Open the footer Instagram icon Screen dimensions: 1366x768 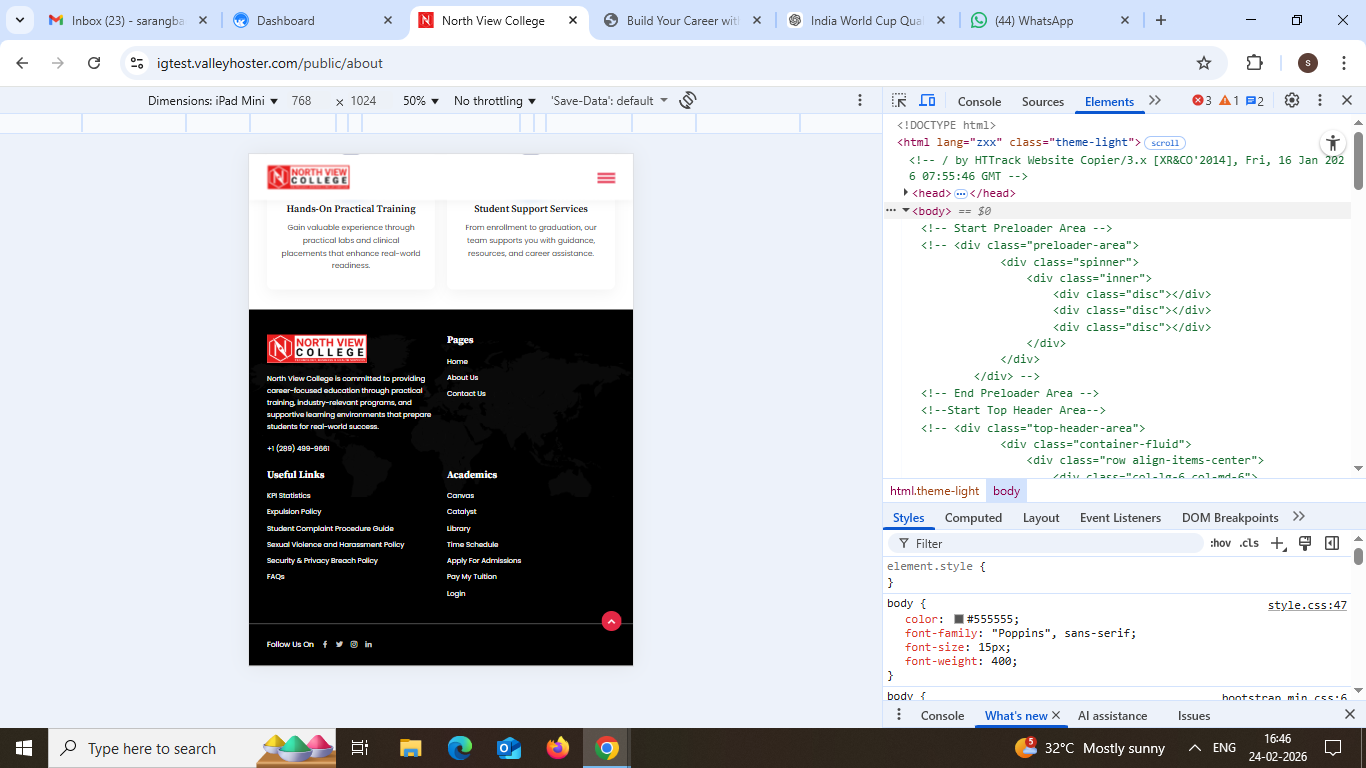pos(354,644)
